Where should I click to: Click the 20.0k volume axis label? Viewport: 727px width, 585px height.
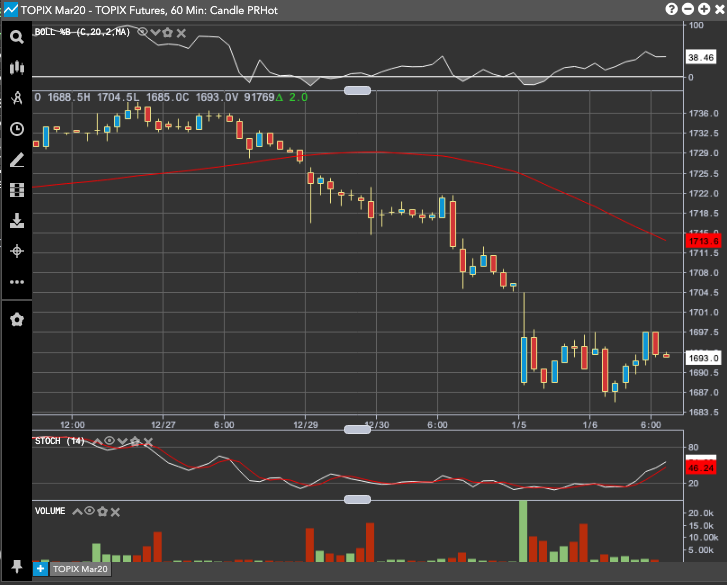click(x=701, y=513)
